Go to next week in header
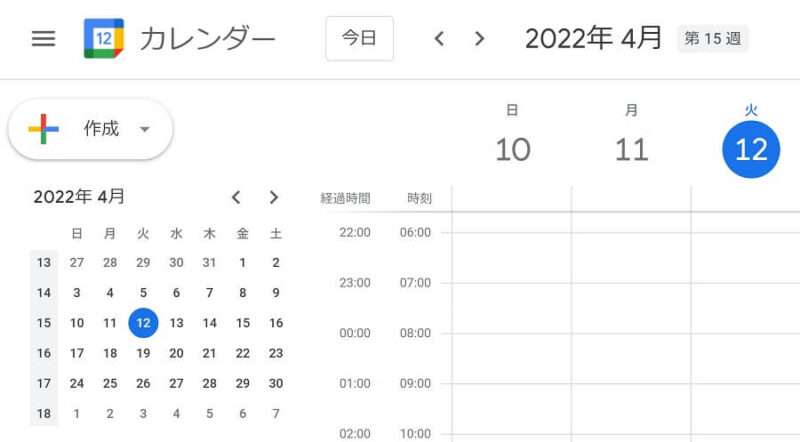Screen dimensions: 800x442 tap(479, 38)
